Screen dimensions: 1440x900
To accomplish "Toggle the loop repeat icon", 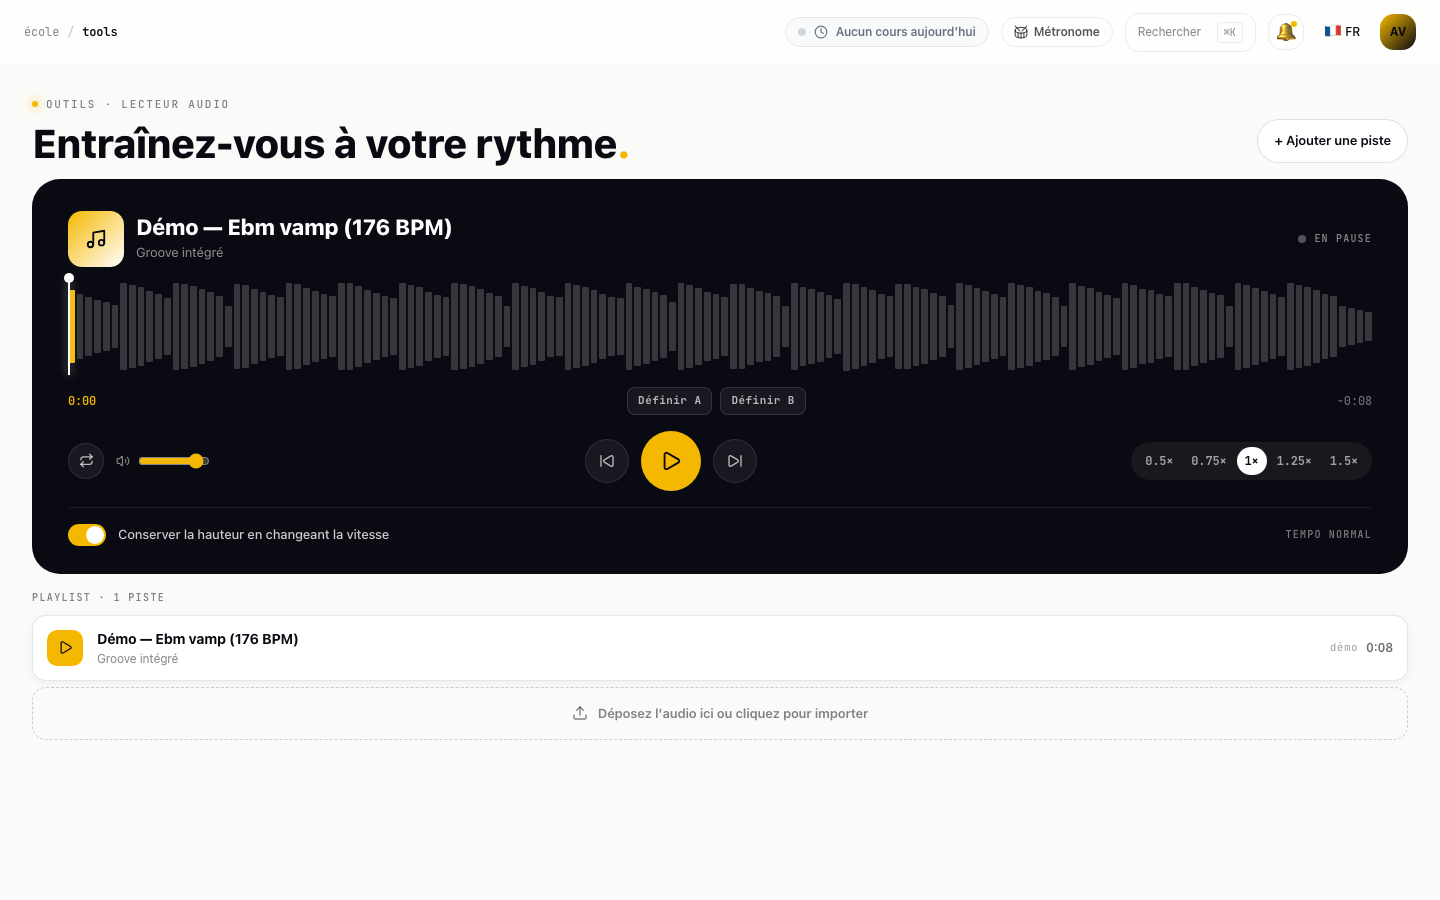I will (86, 461).
